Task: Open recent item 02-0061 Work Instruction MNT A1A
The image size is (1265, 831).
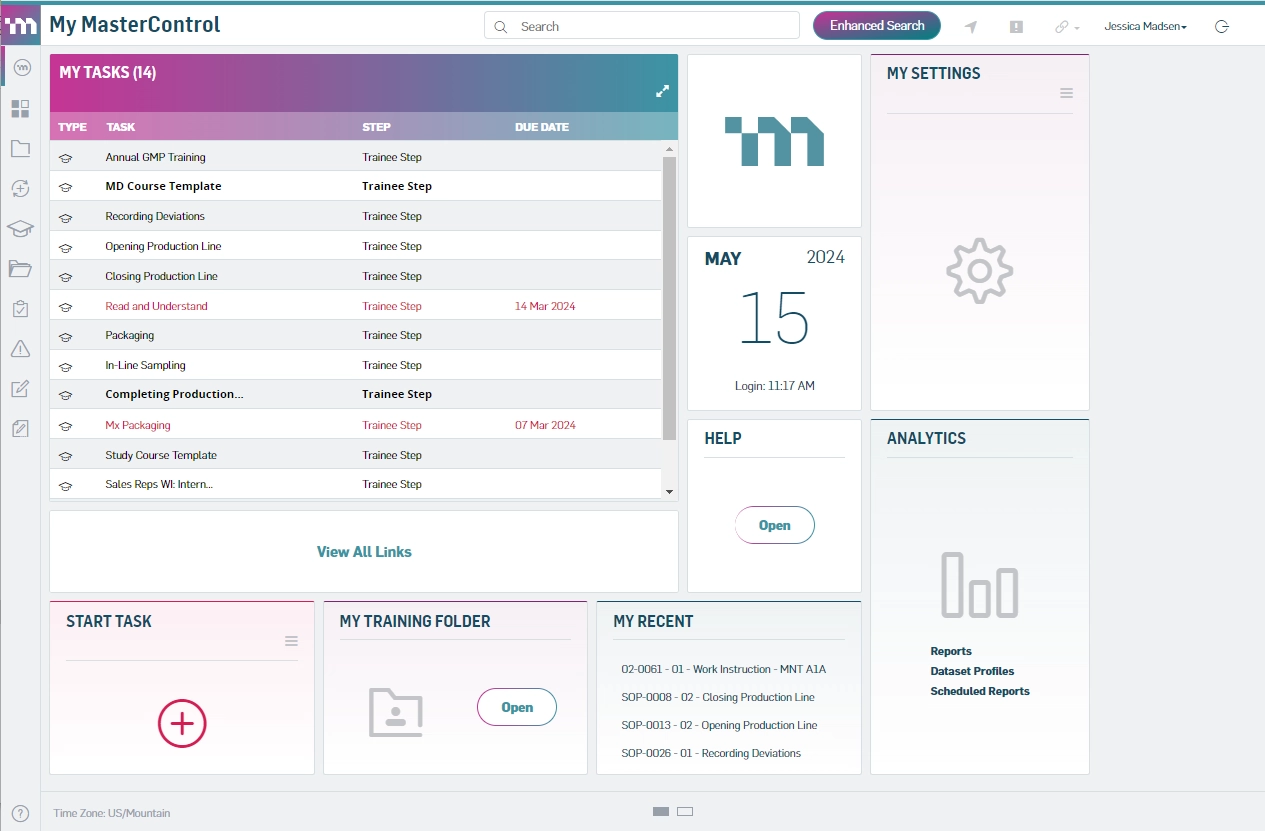Action: tap(723, 669)
